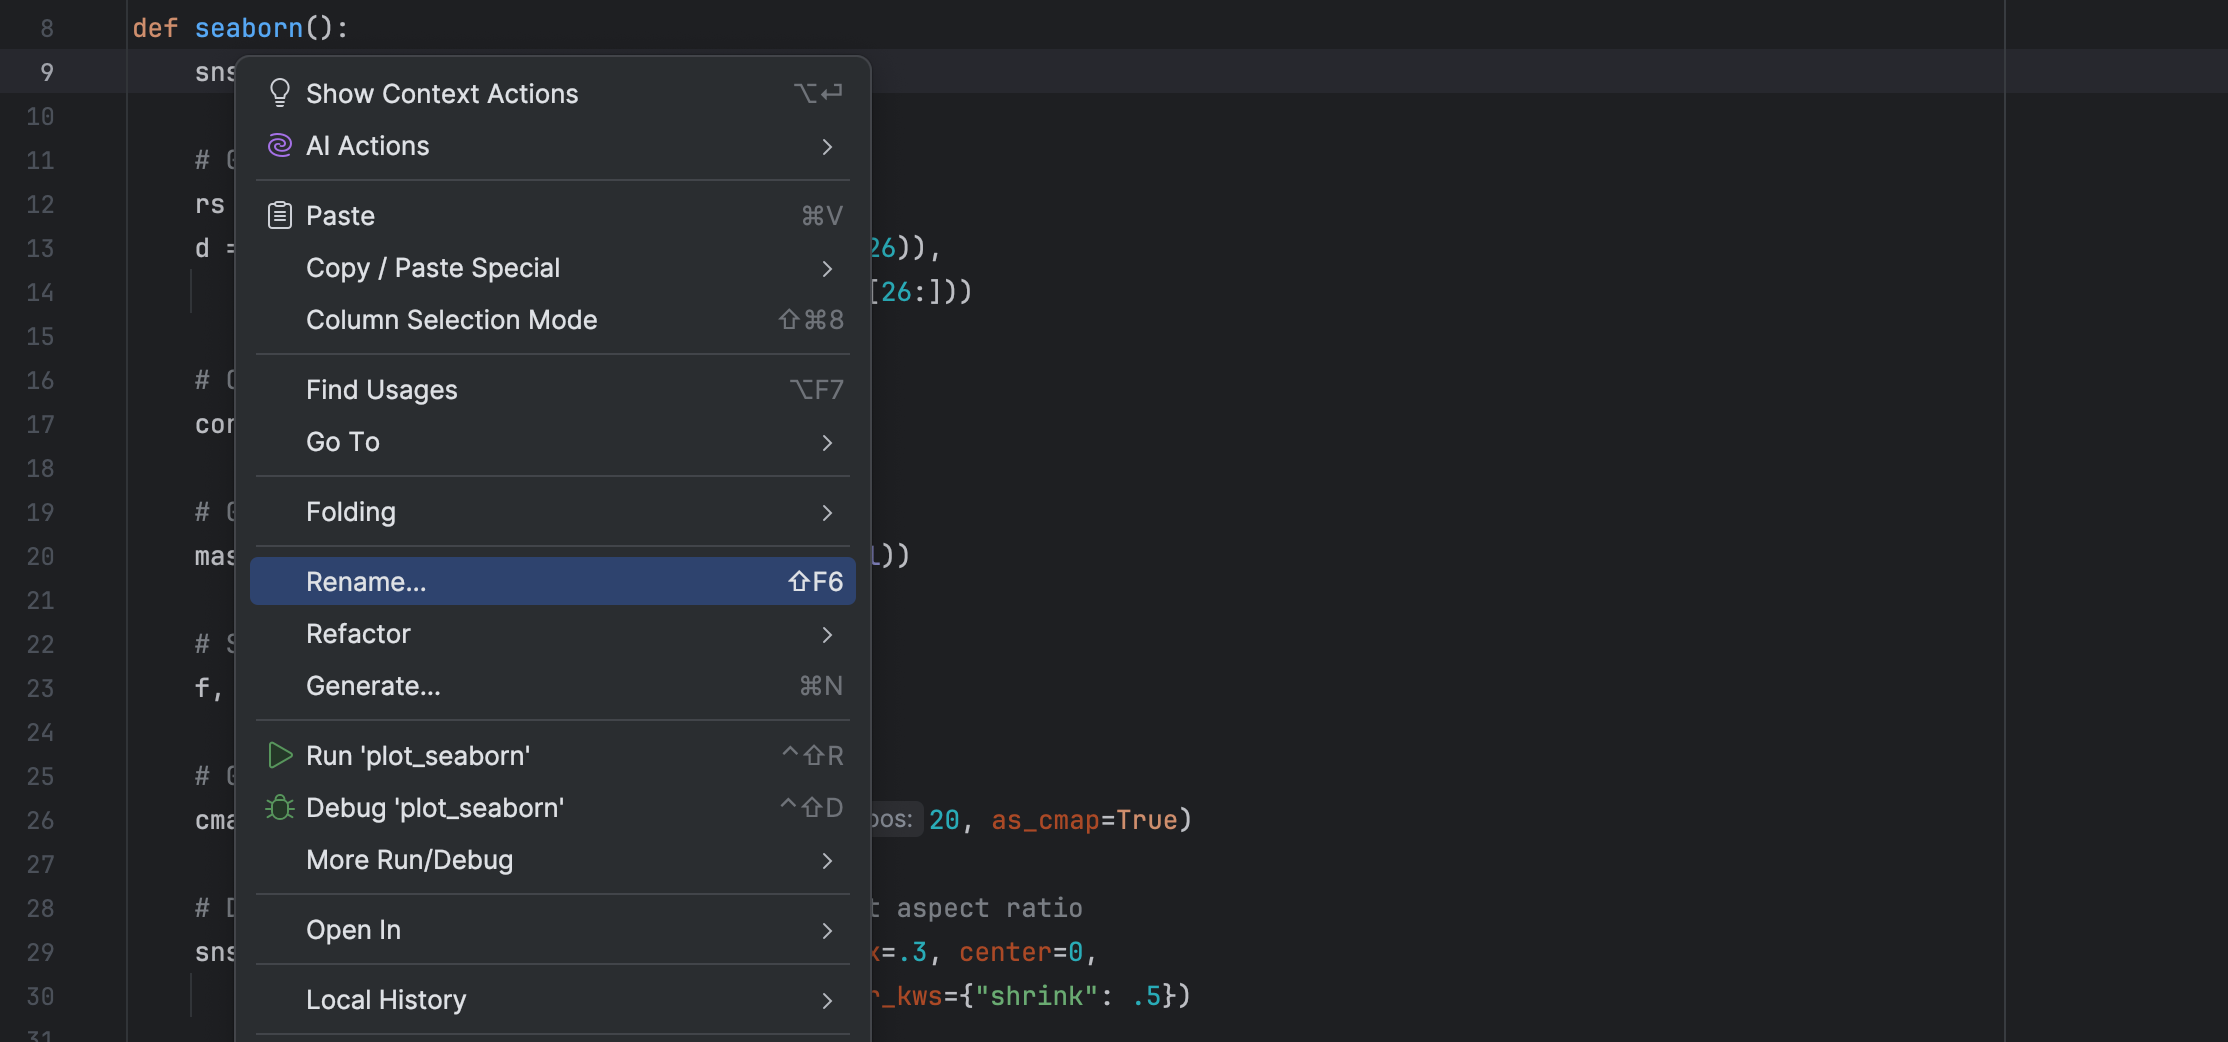Select Generate... menu item
The image size is (2228, 1042).
pos(373,686)
